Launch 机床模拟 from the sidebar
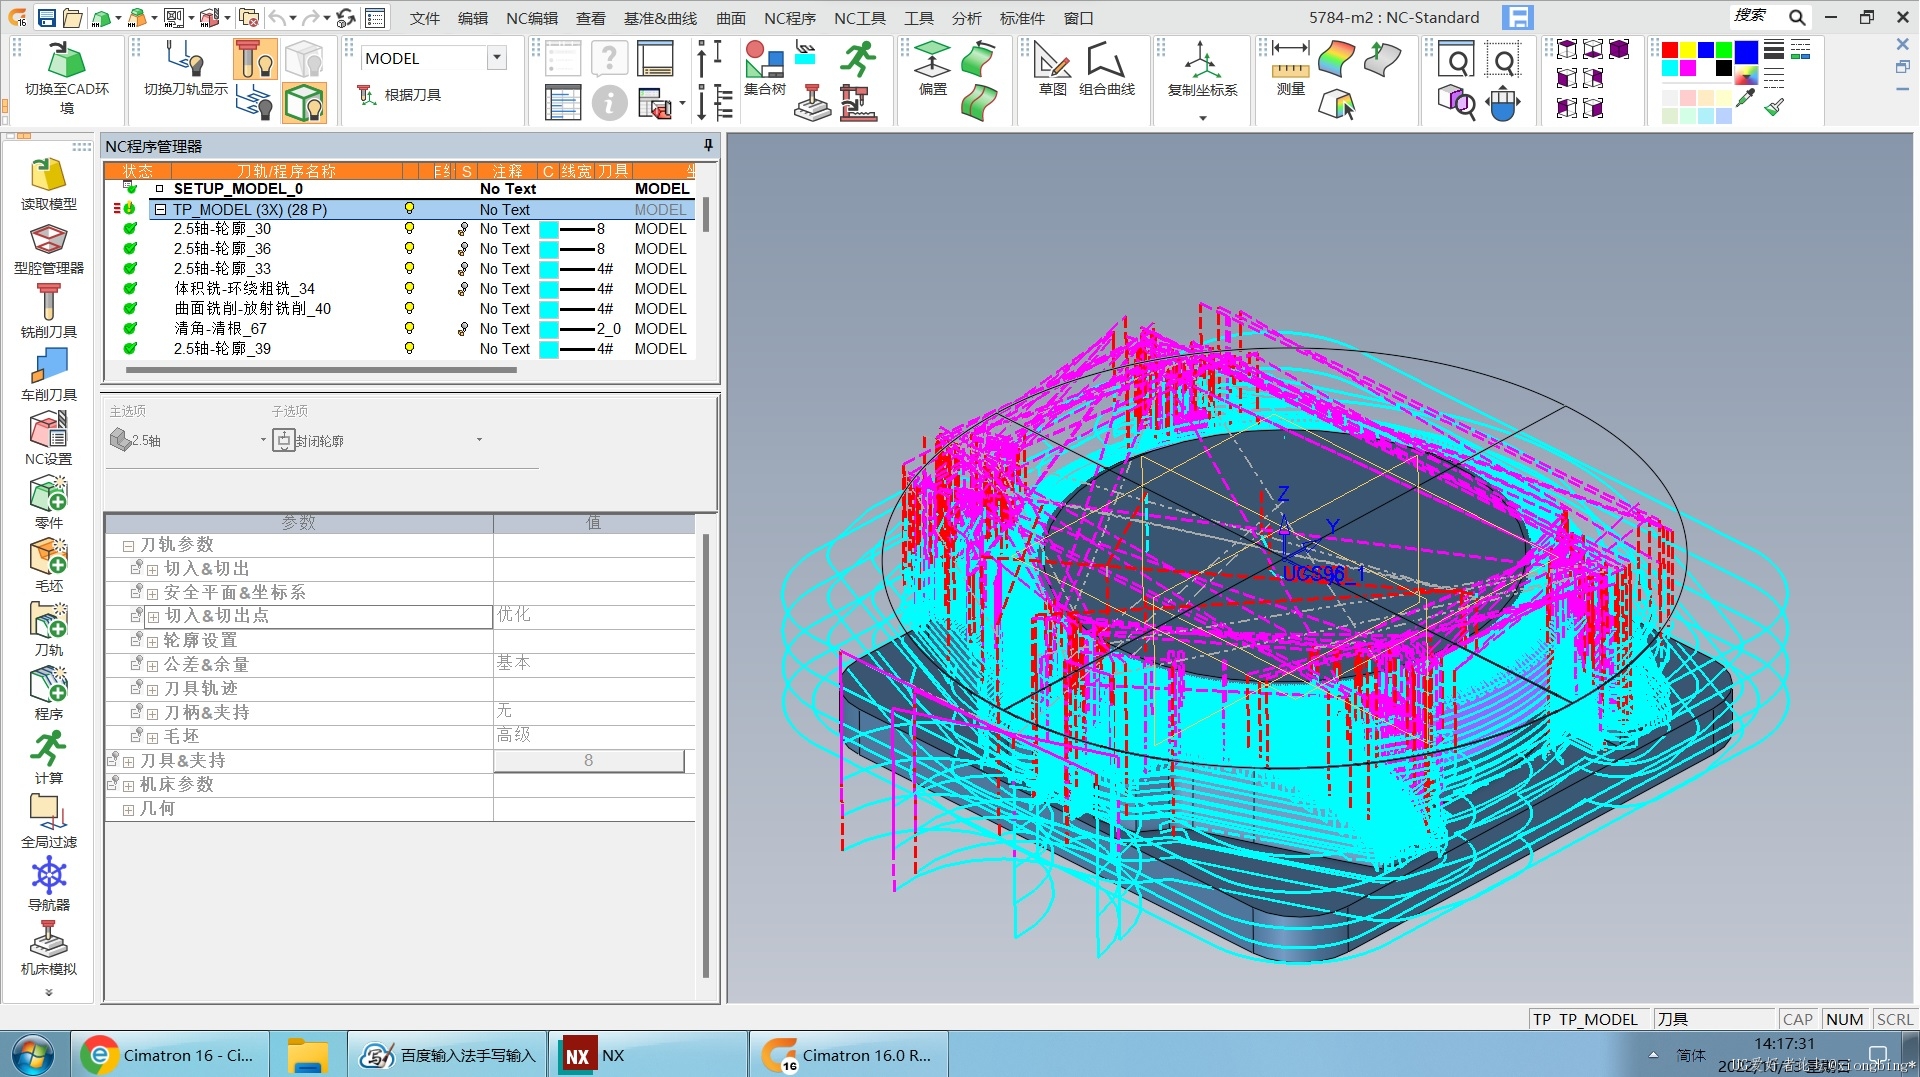The image size is (1920, 1077). pos(48,941)
